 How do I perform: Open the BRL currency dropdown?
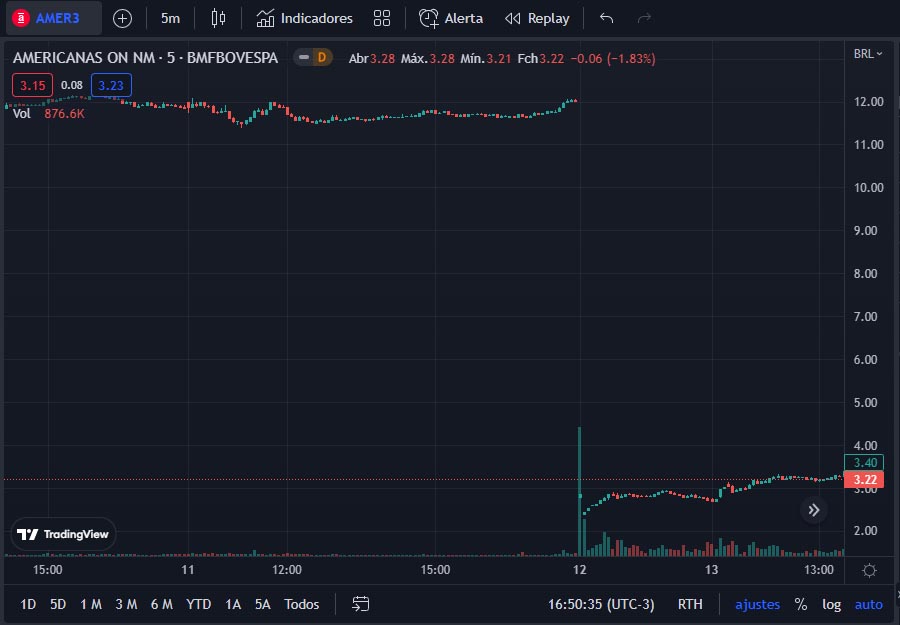click(x=868, y=54)
